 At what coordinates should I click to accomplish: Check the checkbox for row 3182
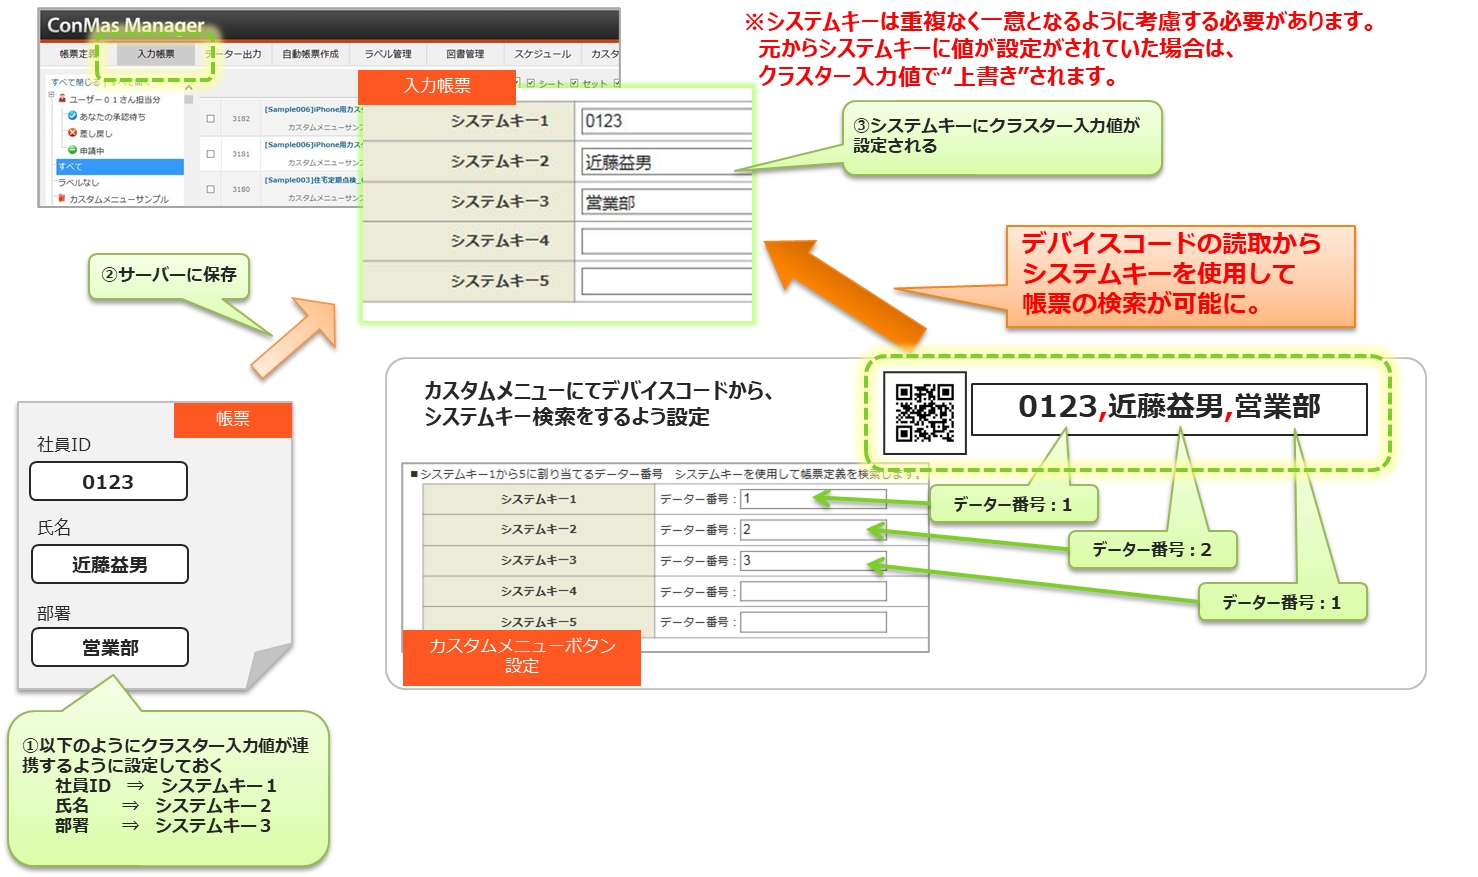(210, 118)
